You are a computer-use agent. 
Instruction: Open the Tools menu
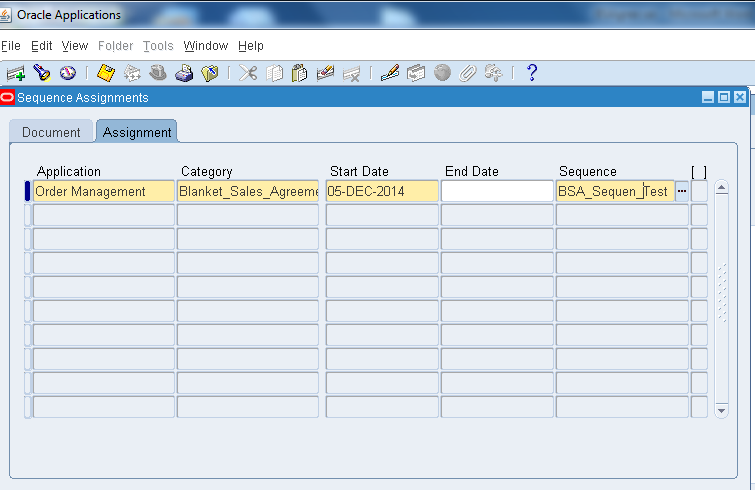coord(158,46)
